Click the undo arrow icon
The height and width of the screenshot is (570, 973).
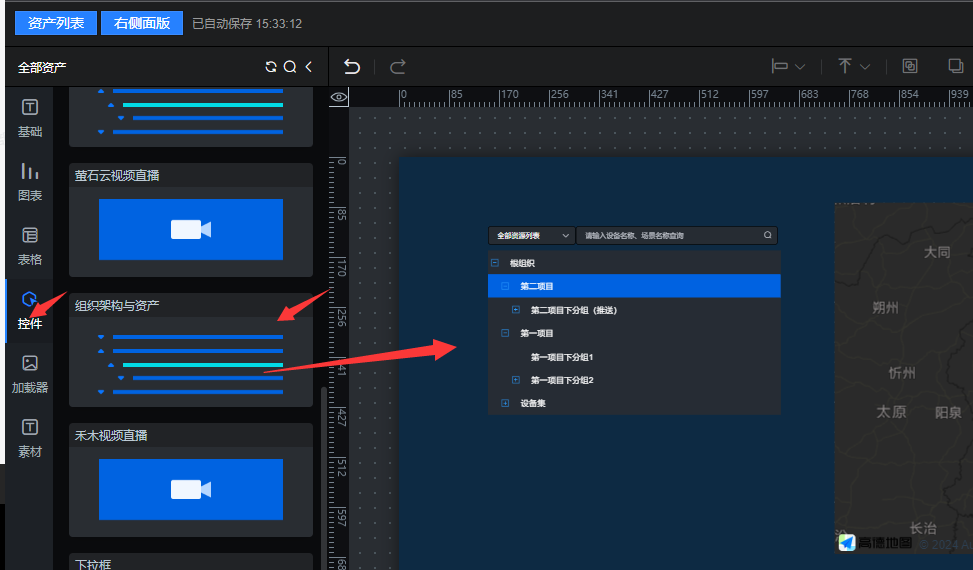click(x=352, y=67)
